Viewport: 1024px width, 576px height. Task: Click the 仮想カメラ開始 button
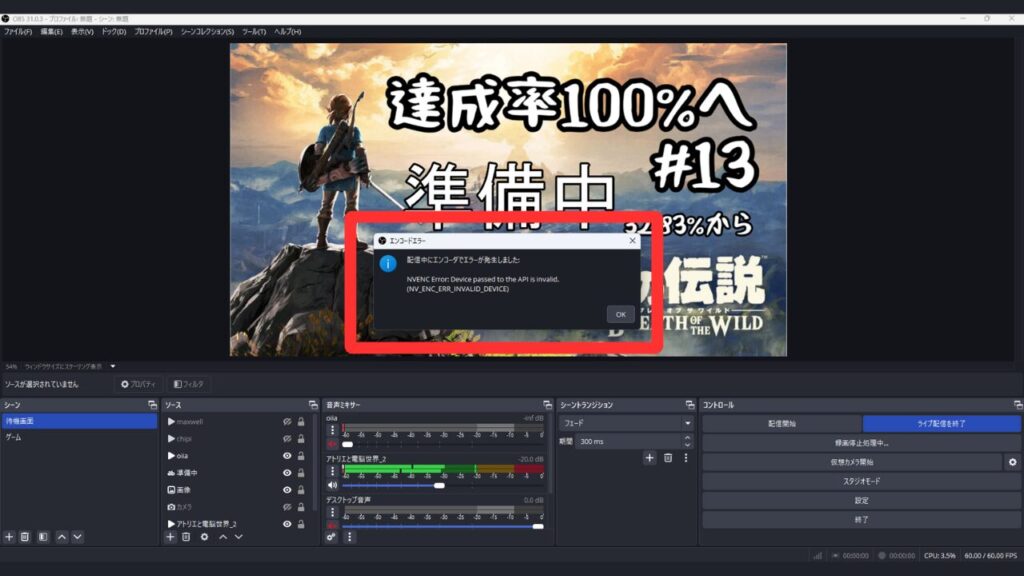(x=852, y=462)
